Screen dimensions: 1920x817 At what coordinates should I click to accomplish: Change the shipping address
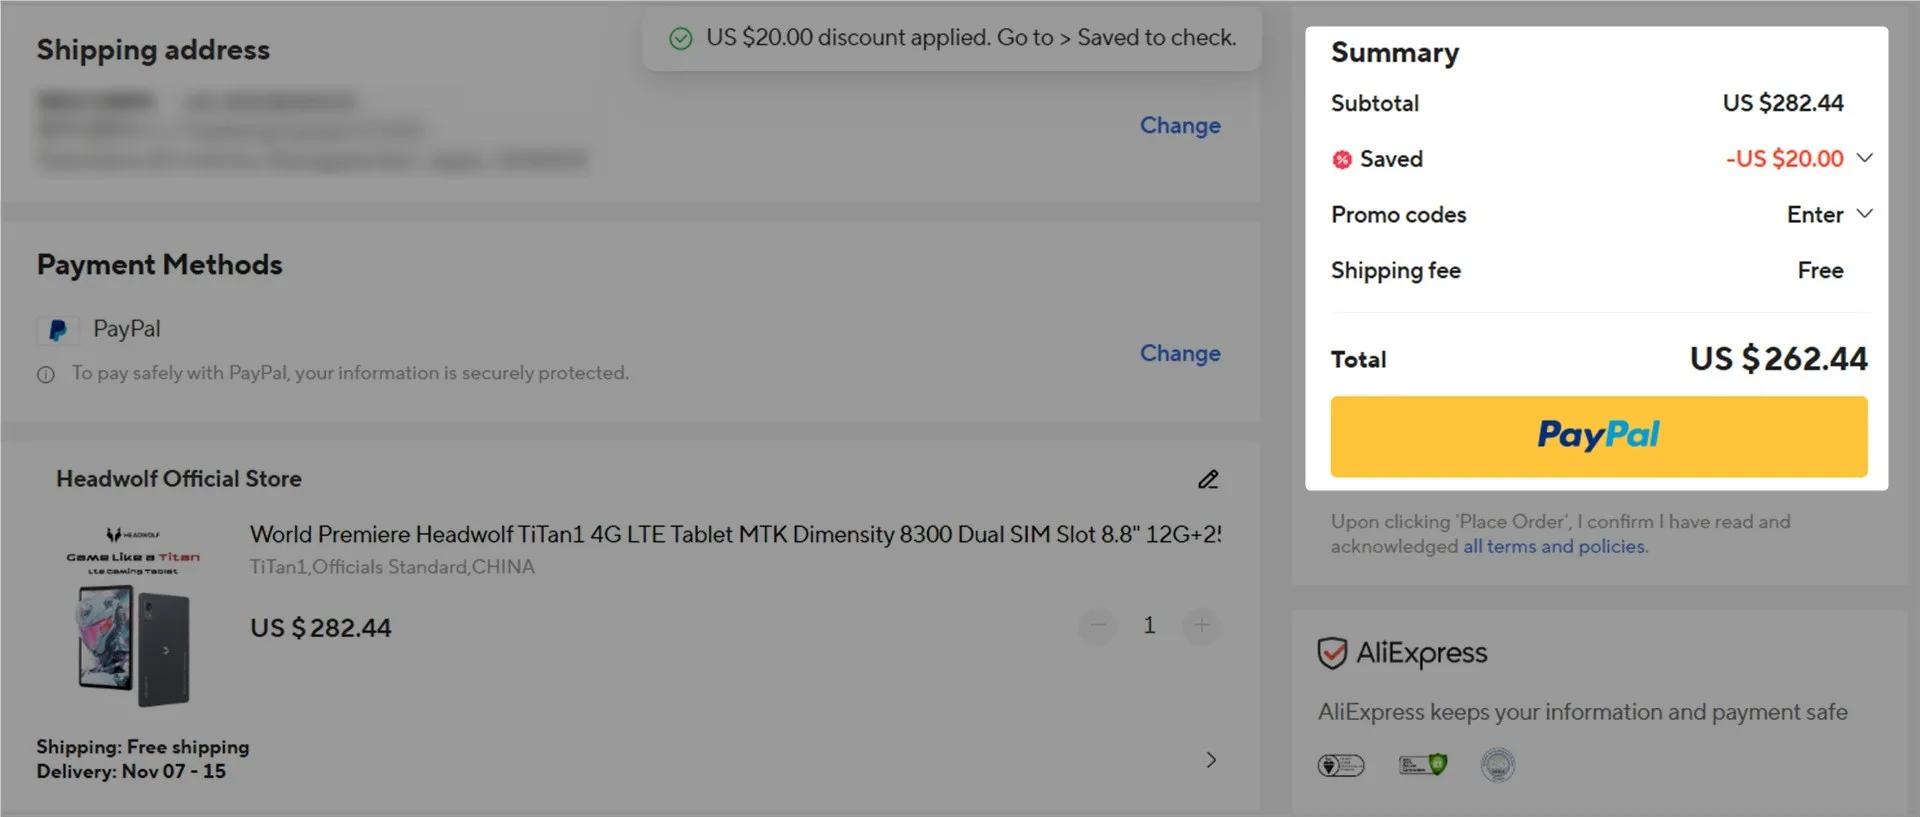click(x=1180, y=126)
